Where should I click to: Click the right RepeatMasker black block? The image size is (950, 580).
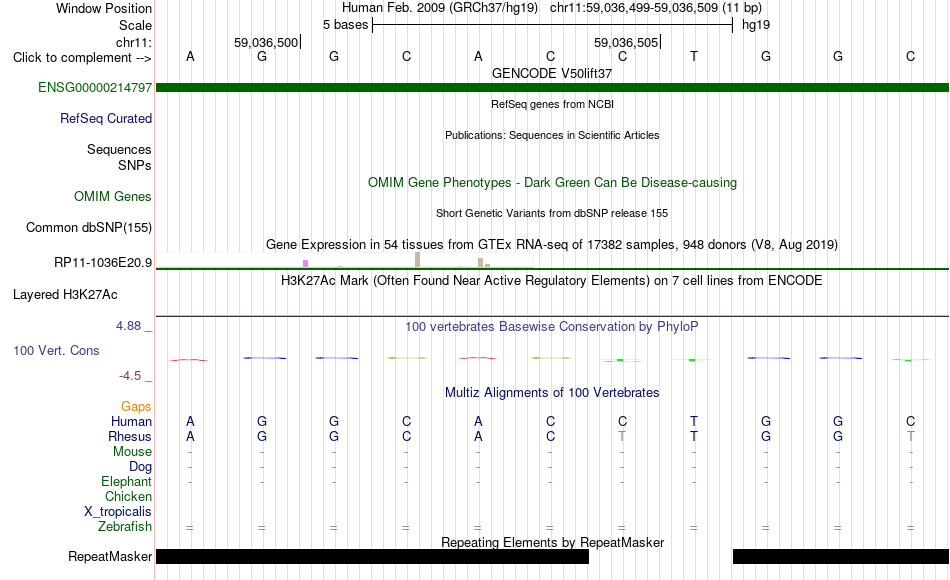[841, 556]
